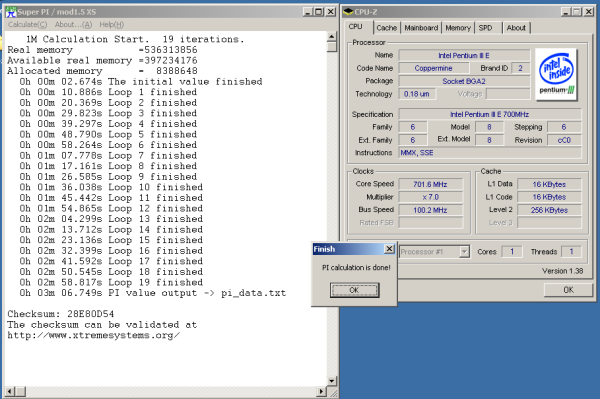The height and width of the screenshot is (399, 600).
Task: Click the Threads value field
Action: tap(571, 252)
